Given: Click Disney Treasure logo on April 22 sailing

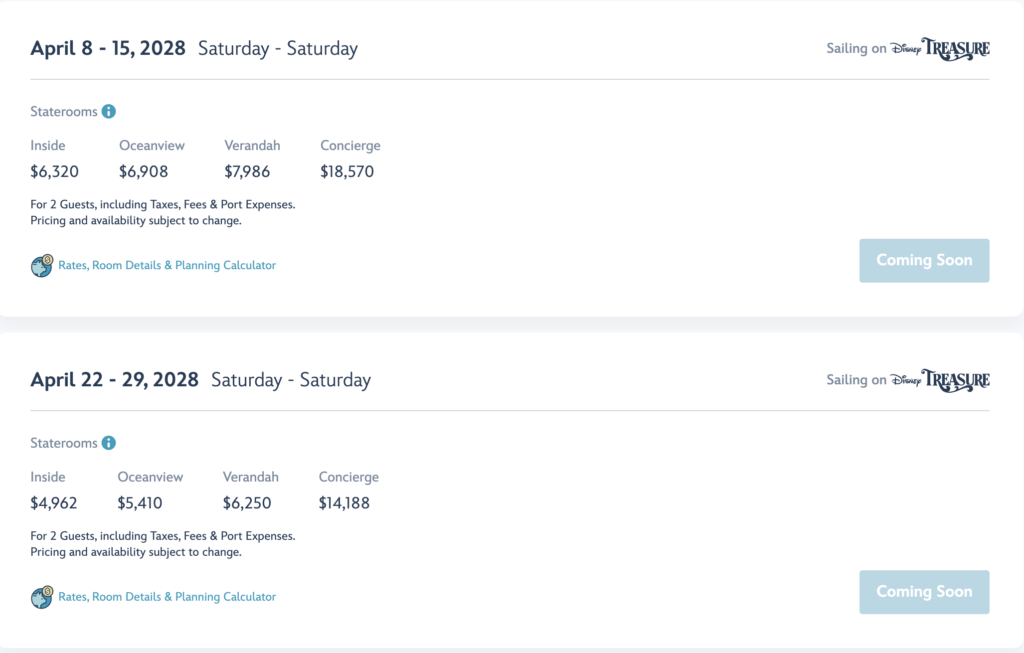Looking at the screenshot, I should [x=940, y=380].
